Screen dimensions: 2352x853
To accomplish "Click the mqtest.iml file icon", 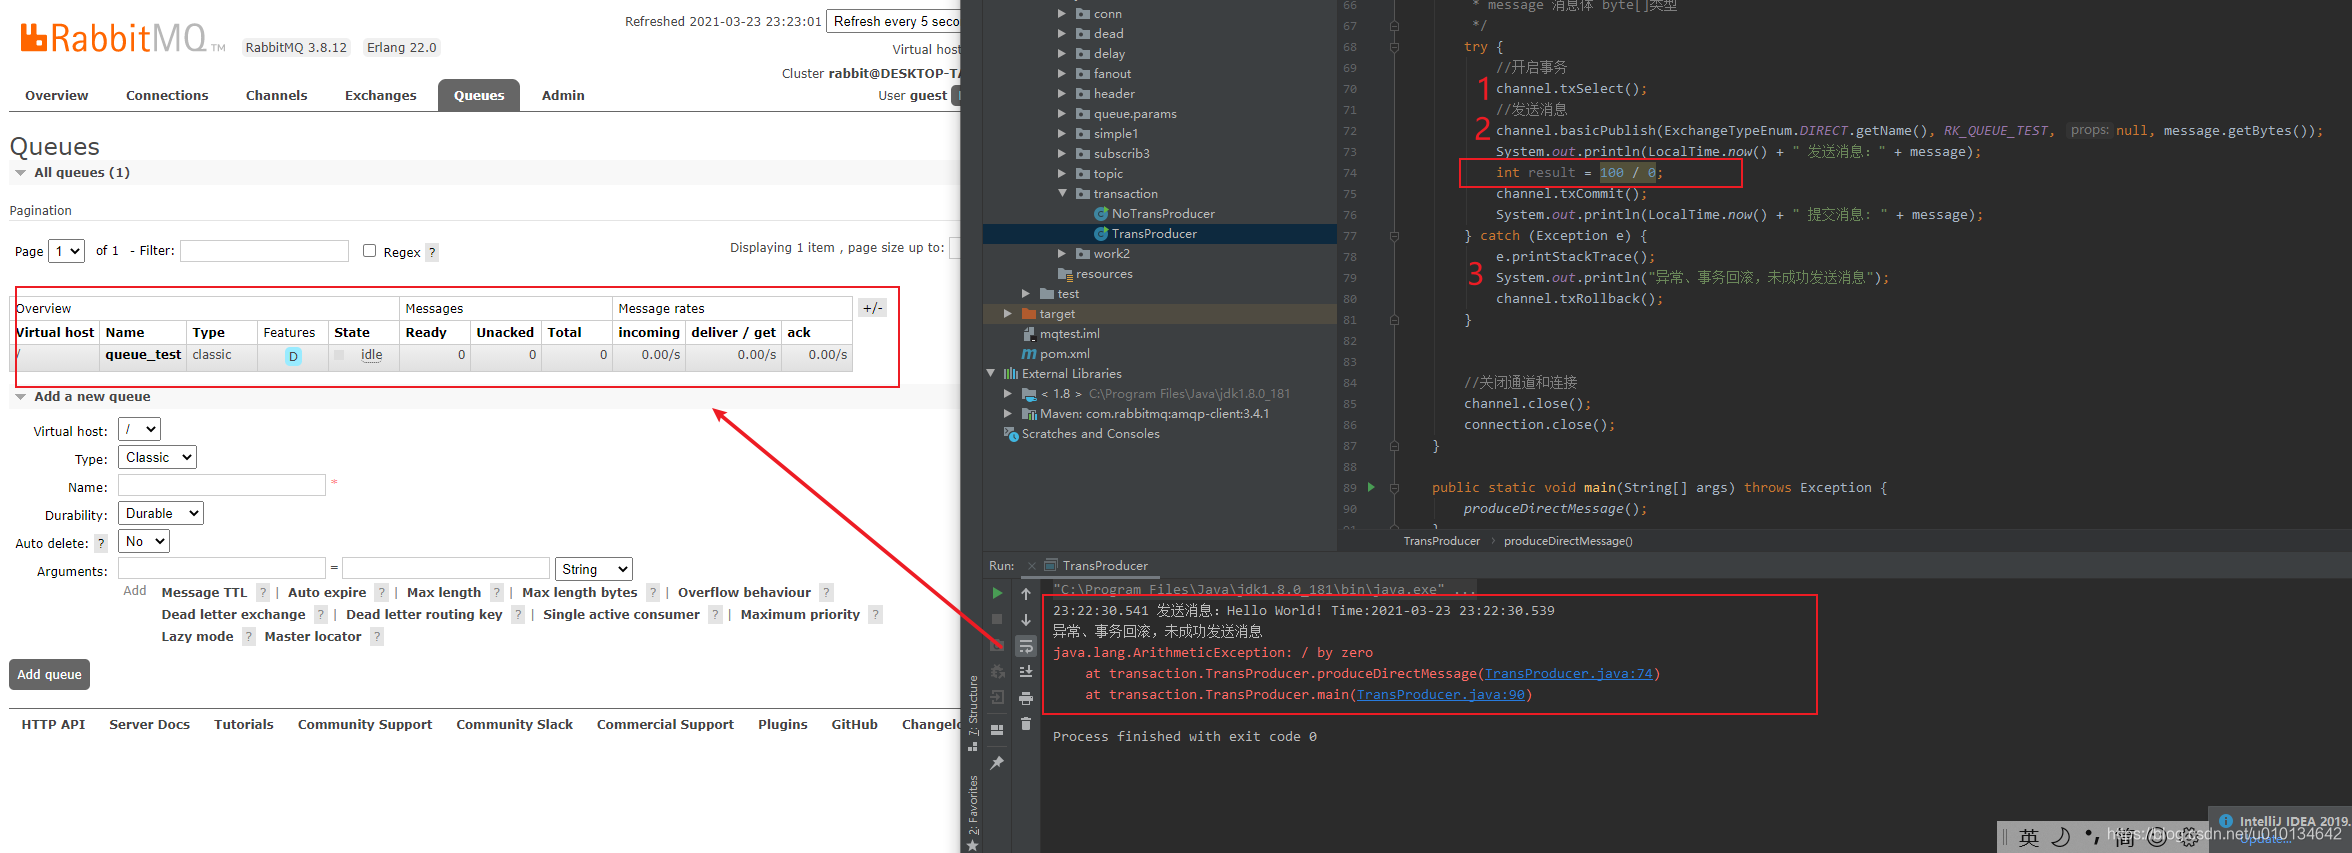I will pyautogui.click(x=1029, y=334).
